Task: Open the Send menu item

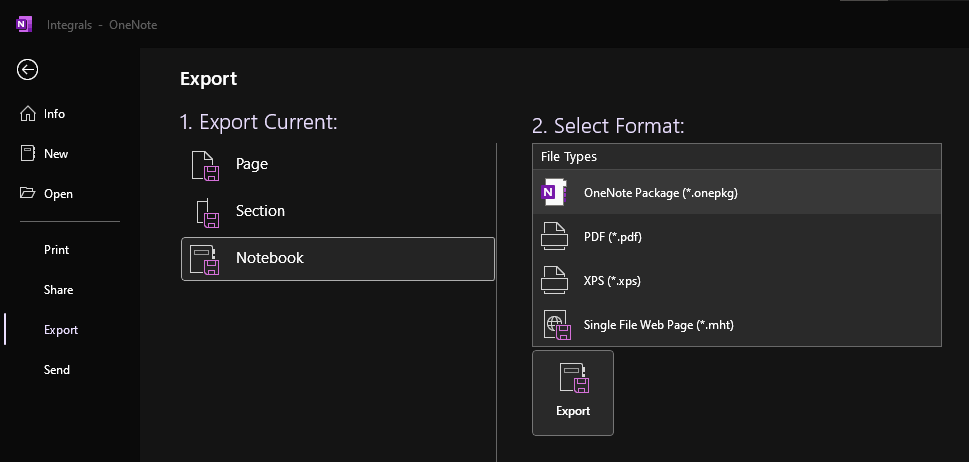Action: pyautogui.click(x=57, y=370)
